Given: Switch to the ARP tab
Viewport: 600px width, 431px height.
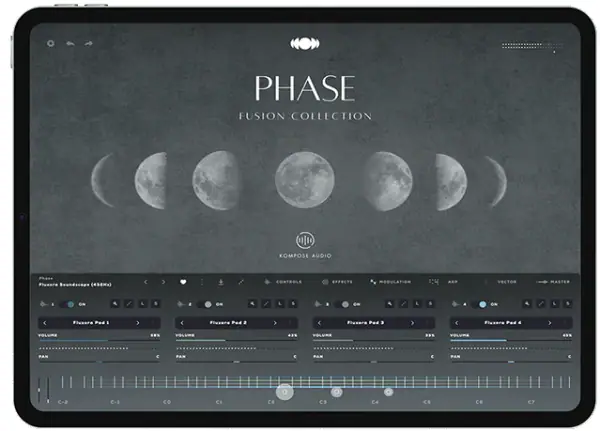Looking at the screenshot, I should (444, 282).
